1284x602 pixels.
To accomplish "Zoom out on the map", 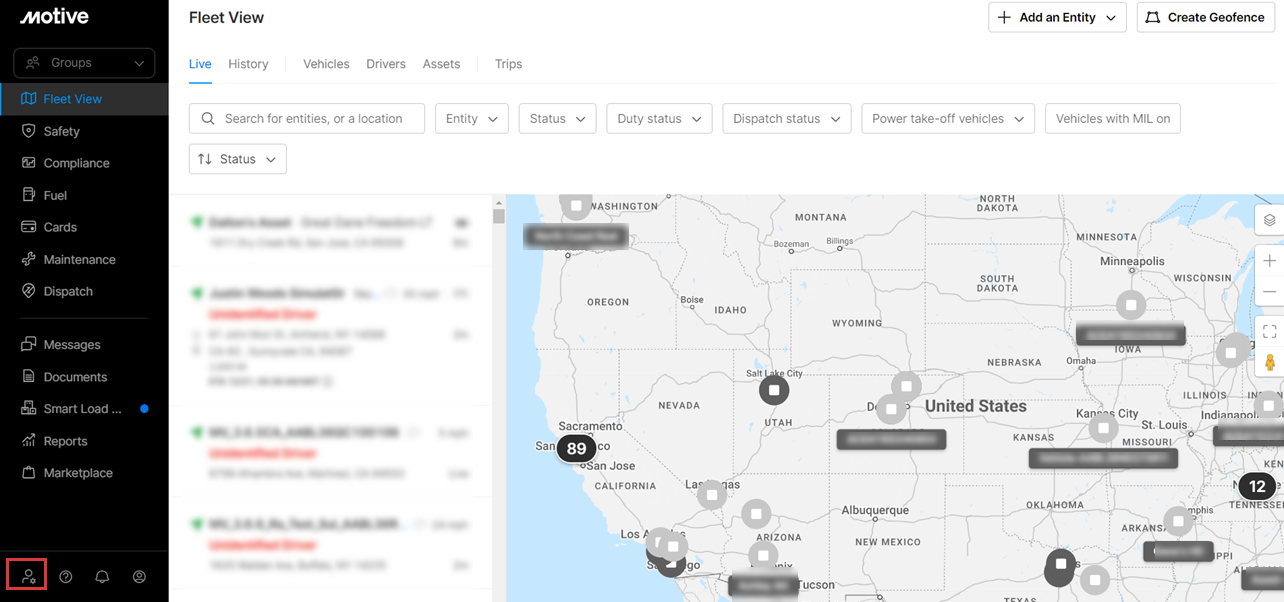I will pyautogui.click(x=1269, y=292).
